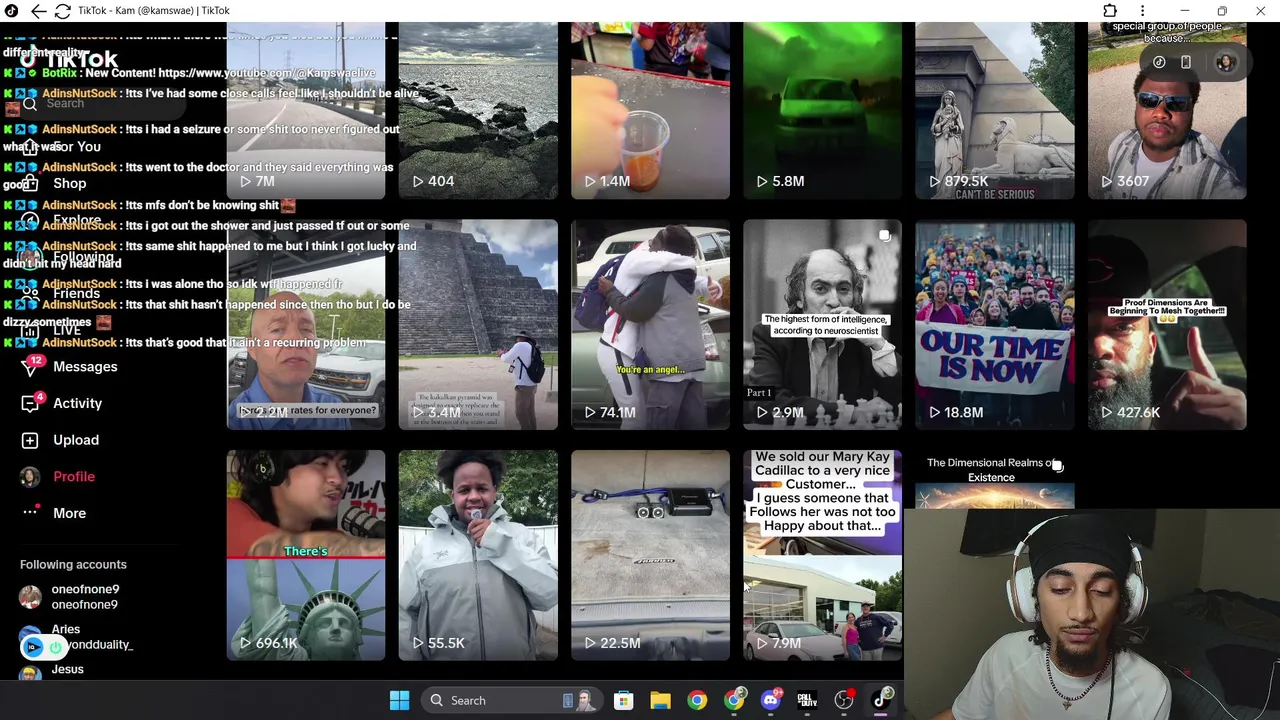Open Discord from the taskbar
This screenshot has height=720, width=1280.
tap(770, 700)
